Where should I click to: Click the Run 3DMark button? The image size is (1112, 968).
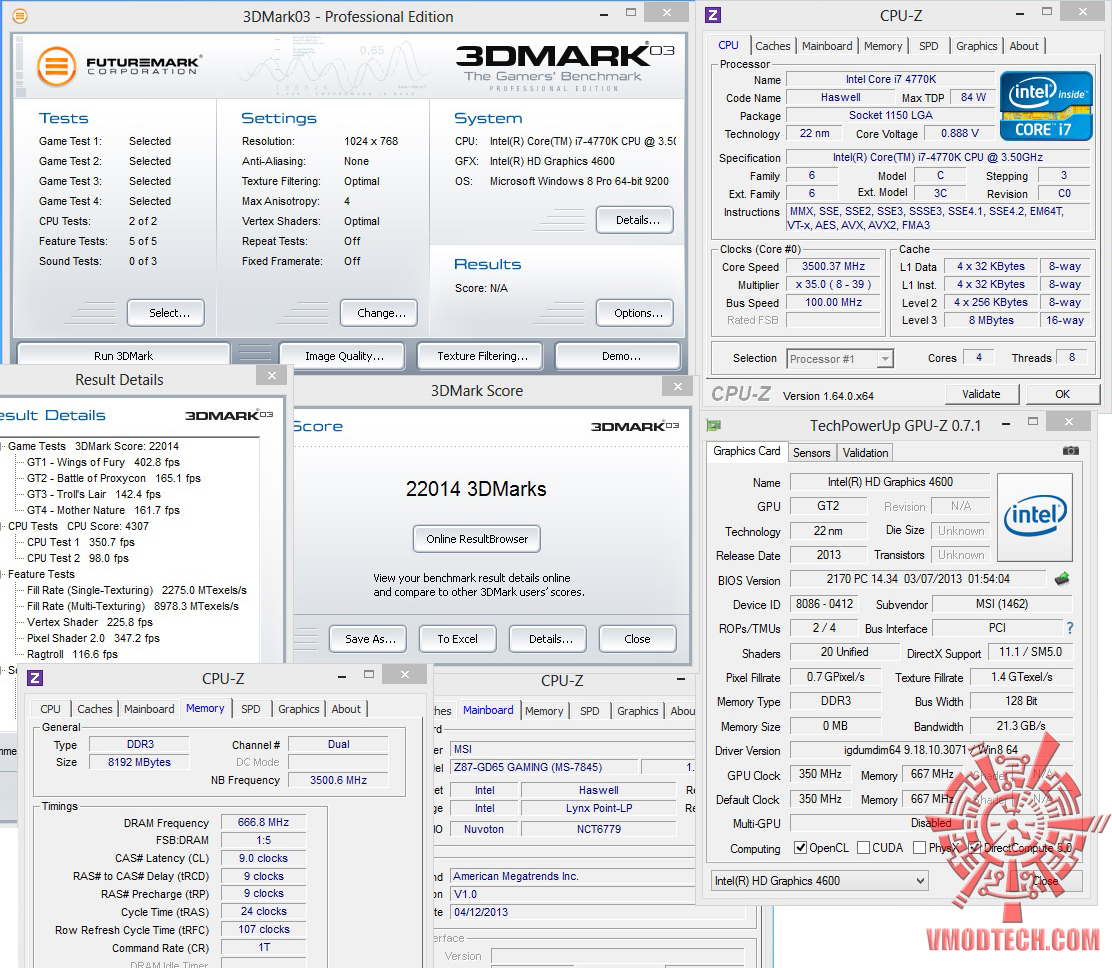tap(123, 356)
